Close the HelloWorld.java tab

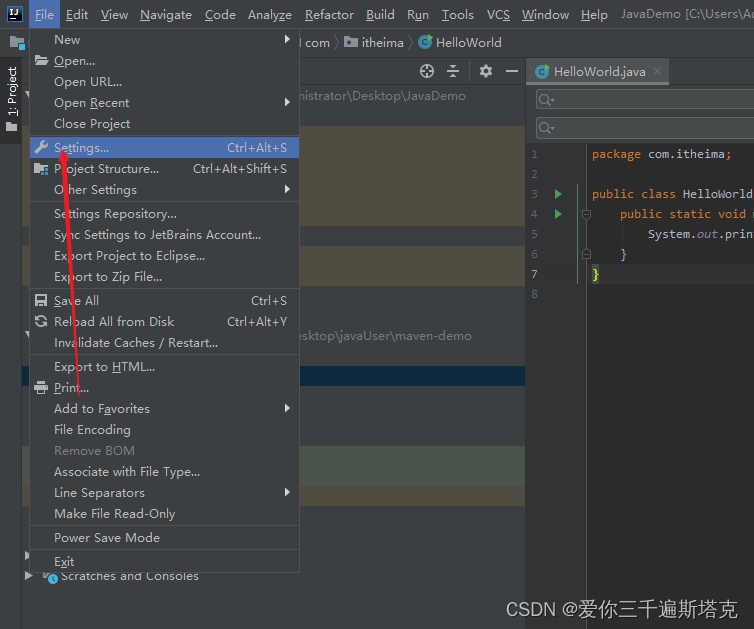657,71
